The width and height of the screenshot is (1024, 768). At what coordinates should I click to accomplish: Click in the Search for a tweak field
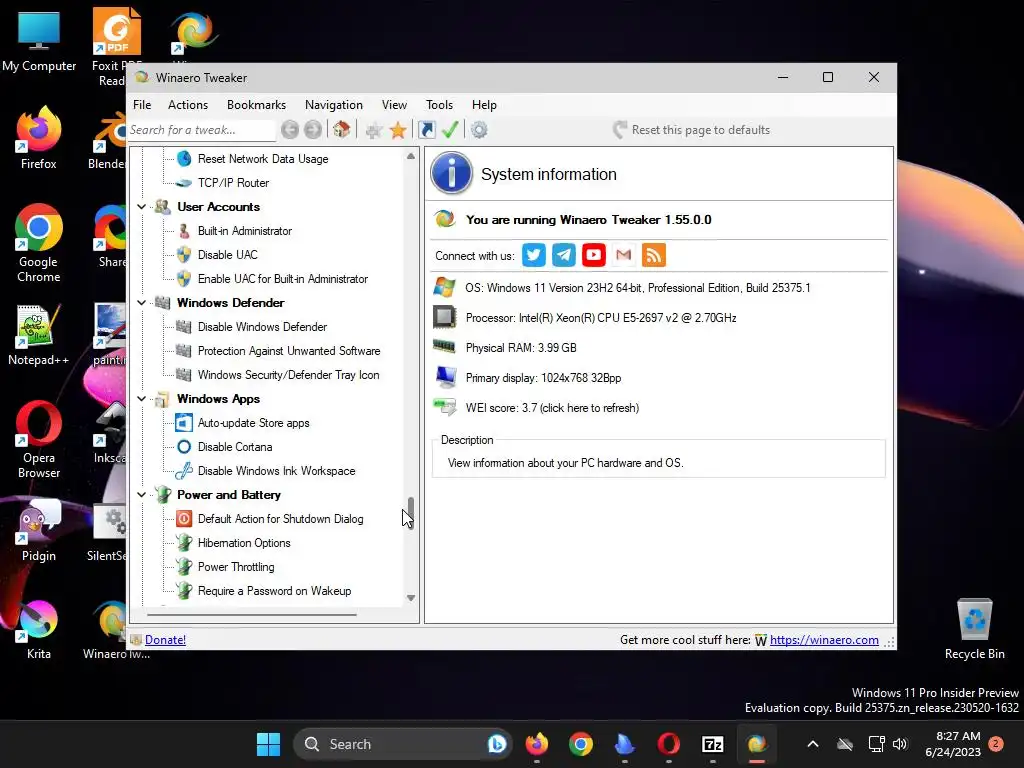[201, 130]
